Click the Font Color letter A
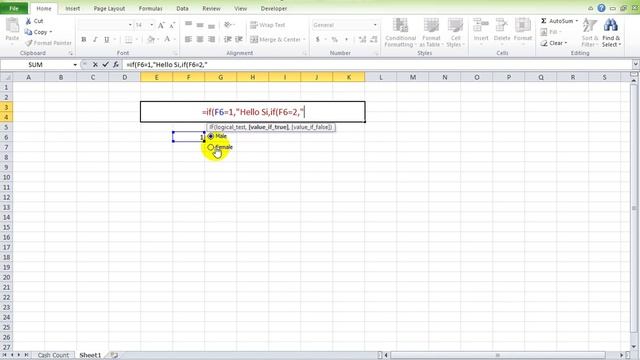Viewport: 640px width, 360px height. click(x=167, y=39)
